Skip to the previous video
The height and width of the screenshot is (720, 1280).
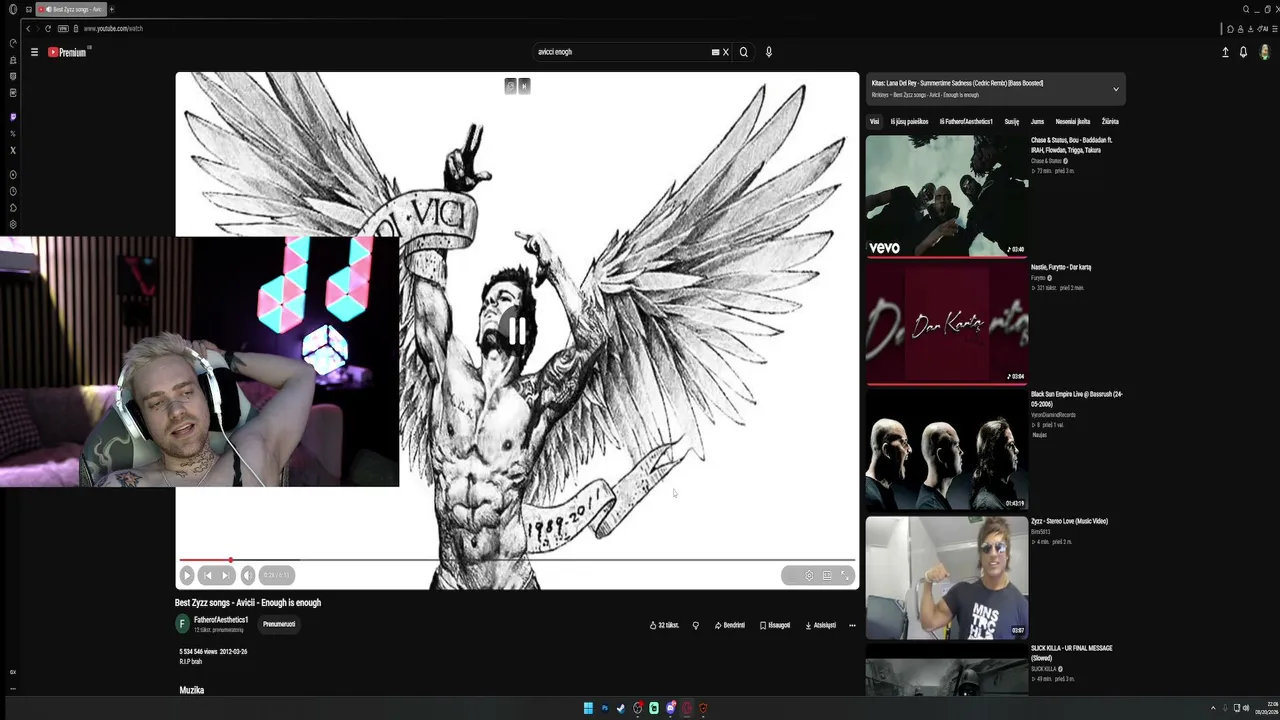tap(207, 575)
